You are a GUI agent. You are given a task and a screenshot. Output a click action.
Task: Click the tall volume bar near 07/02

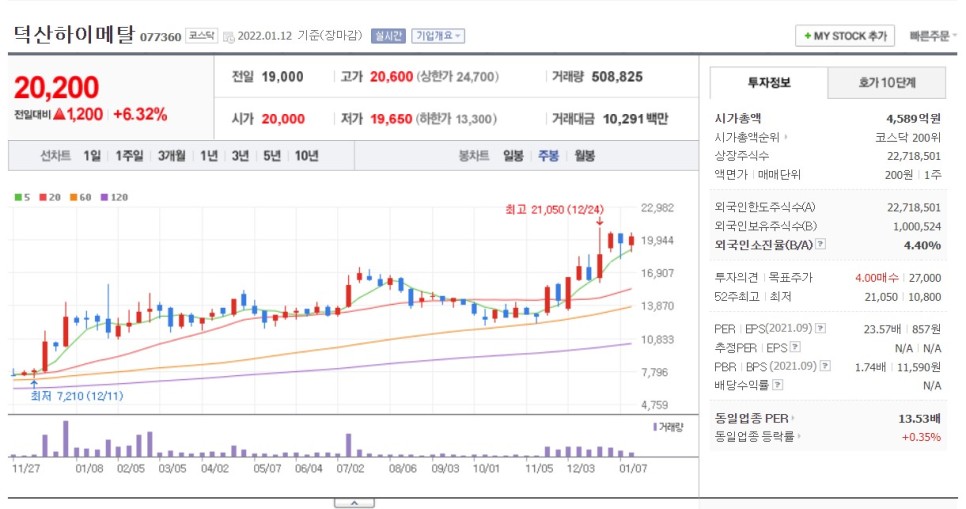click(x=349, y=445)
